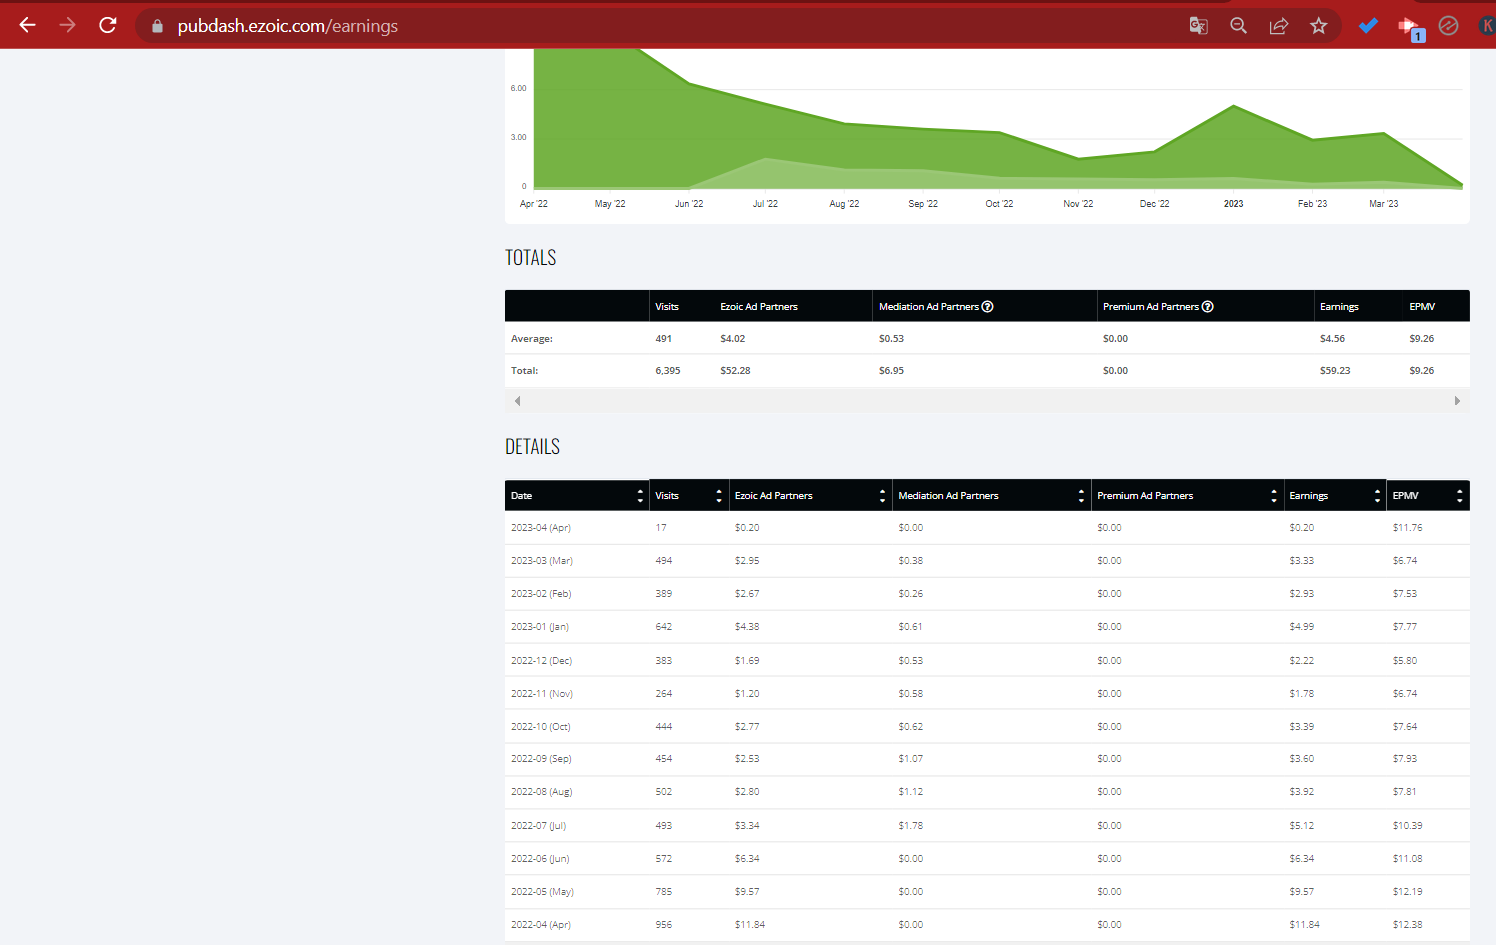Screen dimensions: 1496x945
Task: Click the browser forward arrow
Action: coord(68,25)
